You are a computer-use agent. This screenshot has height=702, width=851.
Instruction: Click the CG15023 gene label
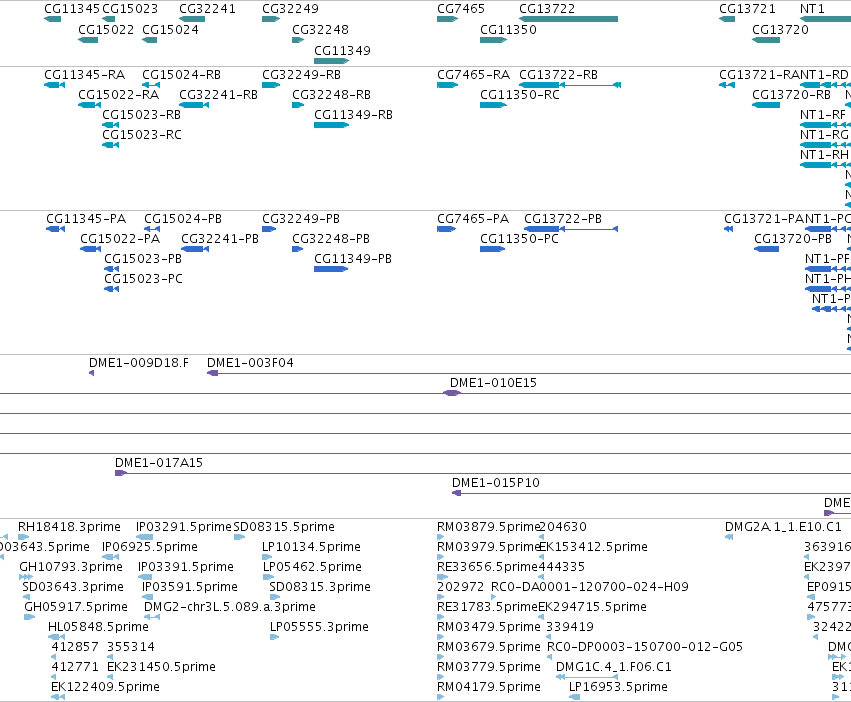point(130,9)
